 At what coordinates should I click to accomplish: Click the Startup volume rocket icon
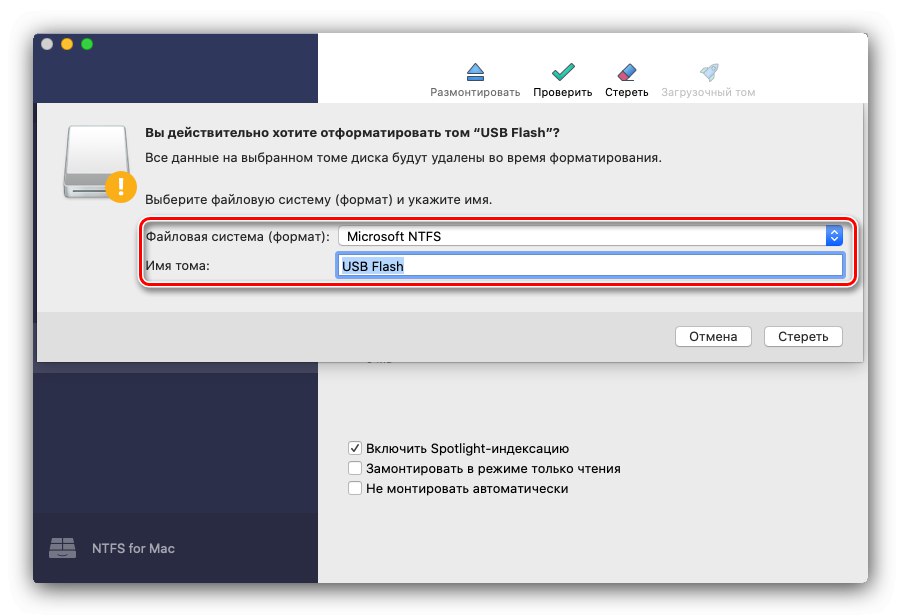pos(709,72)
